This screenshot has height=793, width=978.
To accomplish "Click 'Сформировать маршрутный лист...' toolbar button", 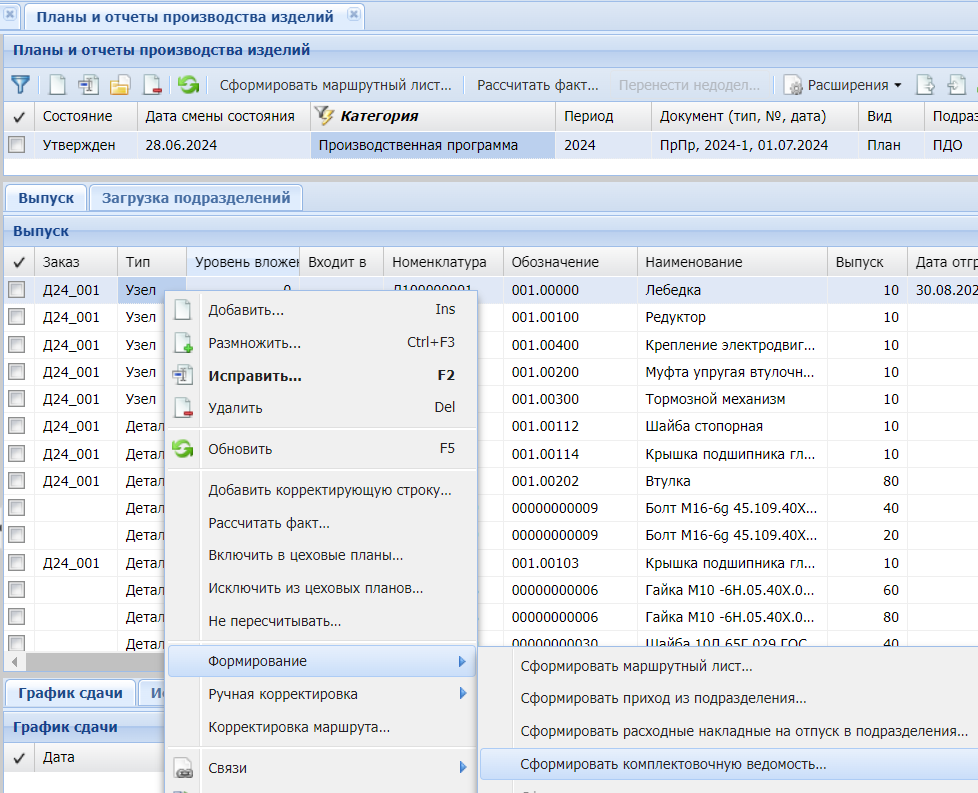I will pyautogui.click(x=336, y=85).
